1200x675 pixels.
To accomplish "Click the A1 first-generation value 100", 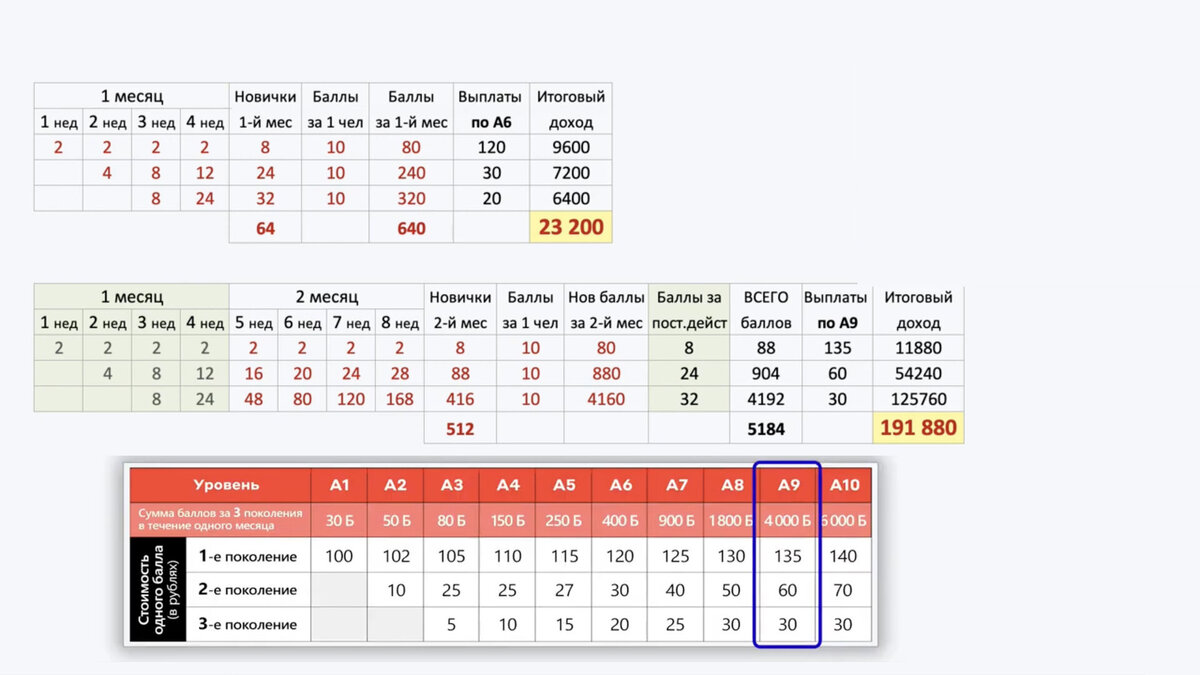I will pyautogui.click(x=339, y=555).
